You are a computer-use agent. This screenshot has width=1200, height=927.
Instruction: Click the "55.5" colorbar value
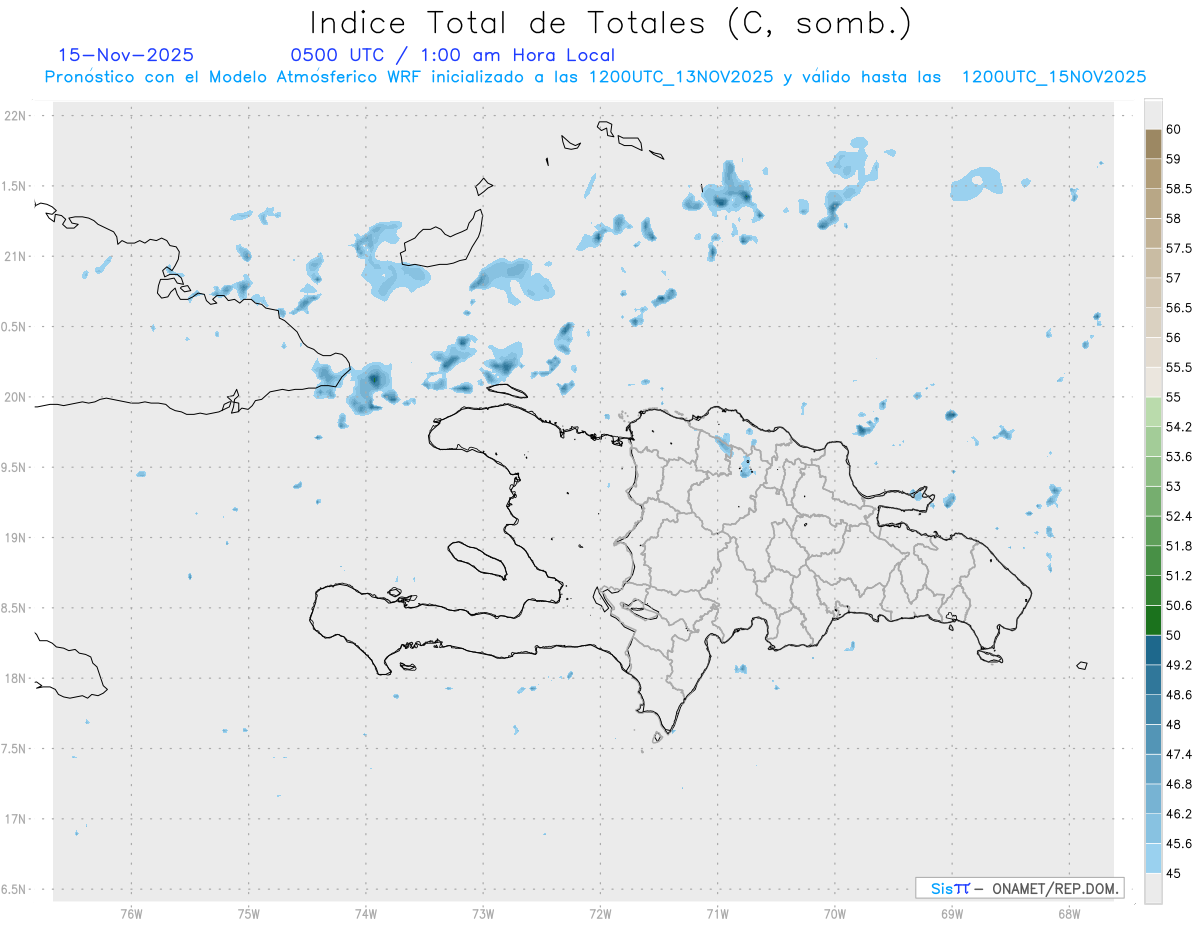1179,367
